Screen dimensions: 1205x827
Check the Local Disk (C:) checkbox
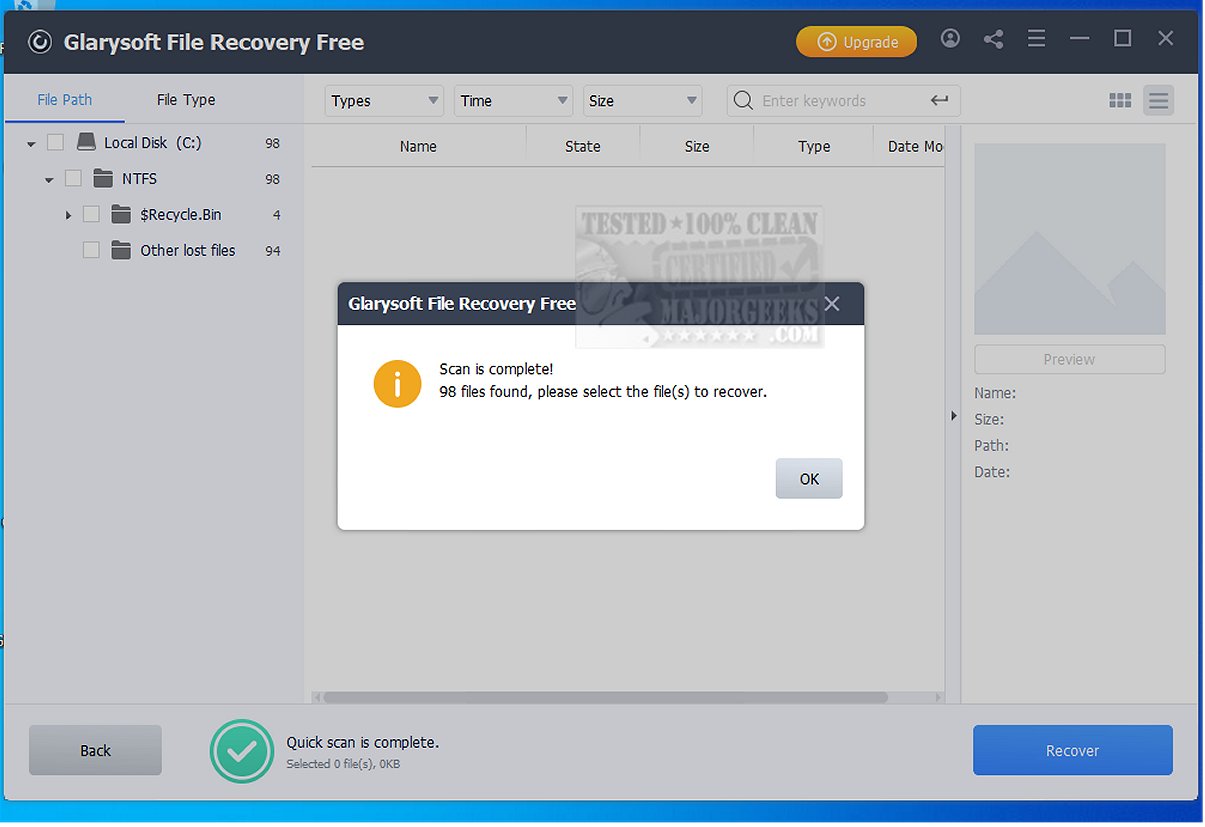[55, 142]
